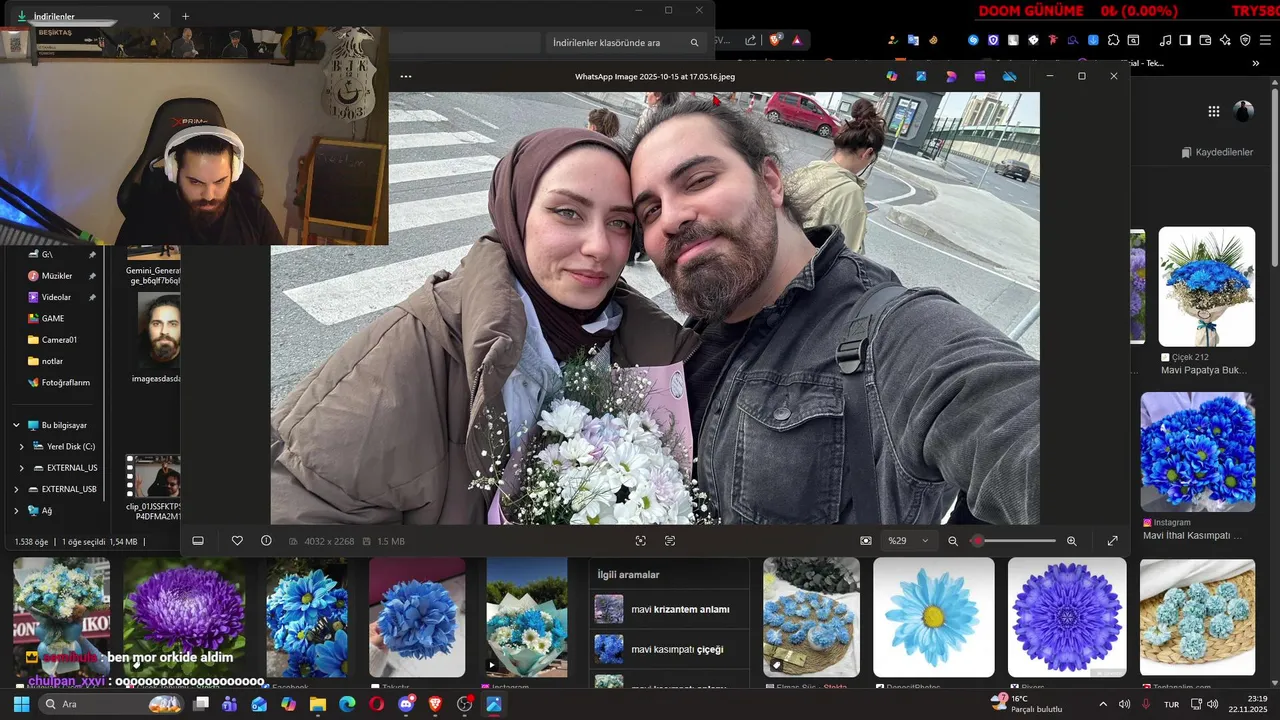Open Microsoft Edge from taskbar
Screen dimensions: 1280x720
pos(347,704)
